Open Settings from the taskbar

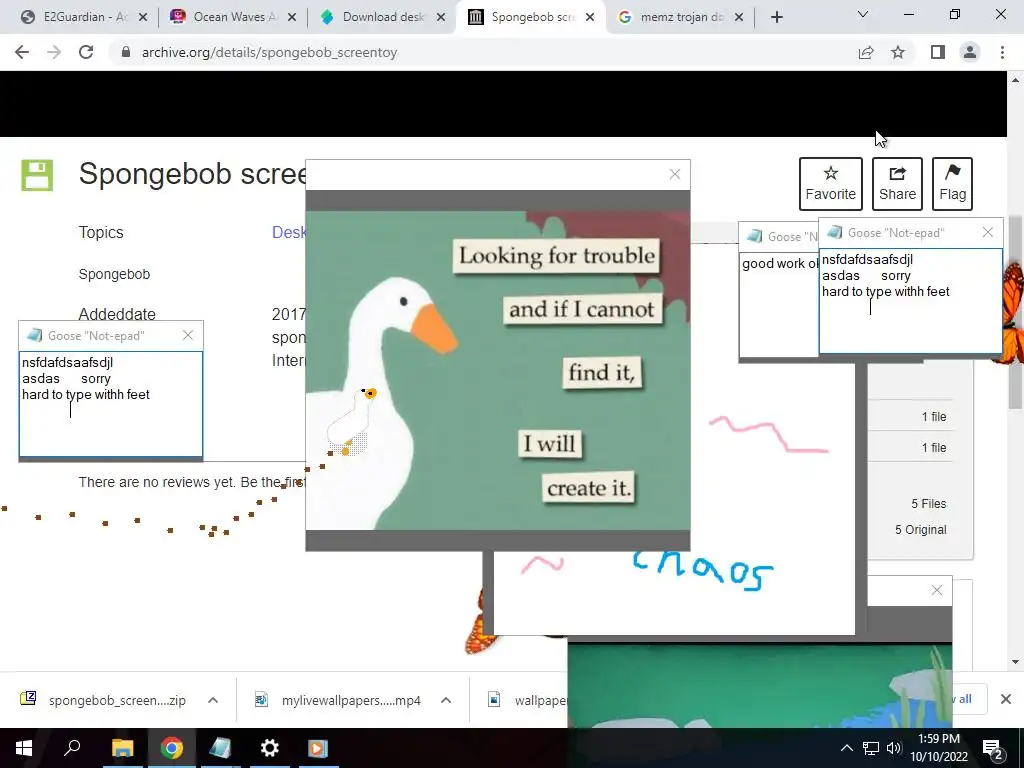[269, 748]
